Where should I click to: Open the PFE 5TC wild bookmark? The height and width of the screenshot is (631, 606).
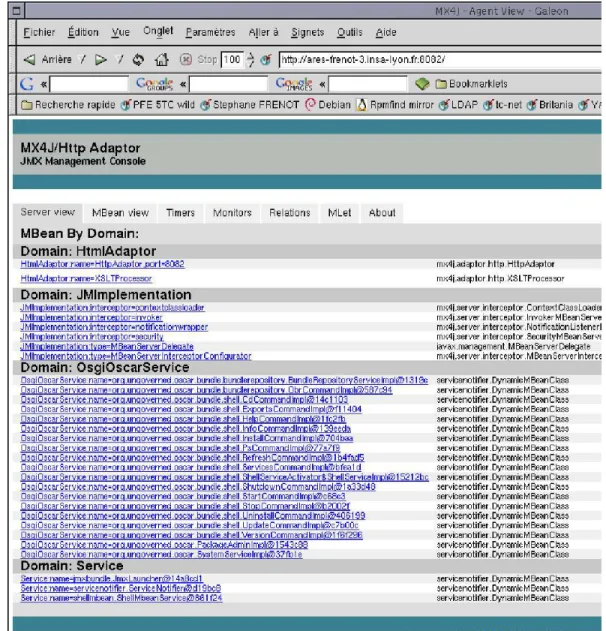[x=158, y=105]
